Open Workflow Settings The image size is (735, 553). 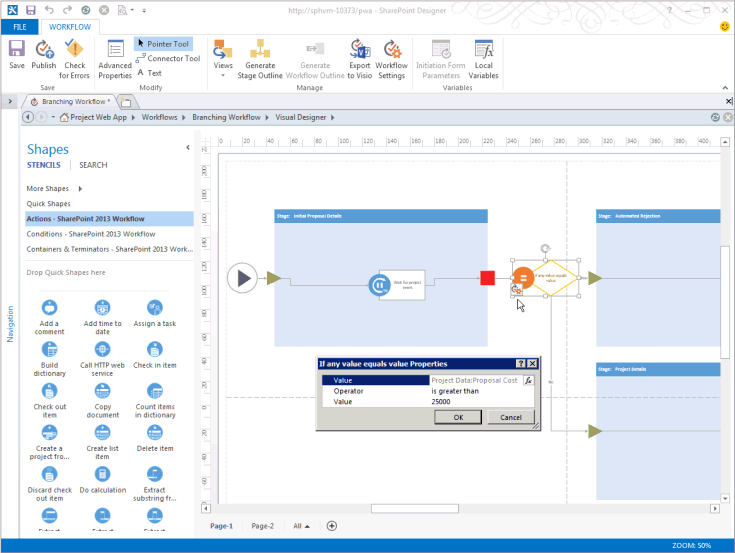pyautogui.click(x=392, y=58)
